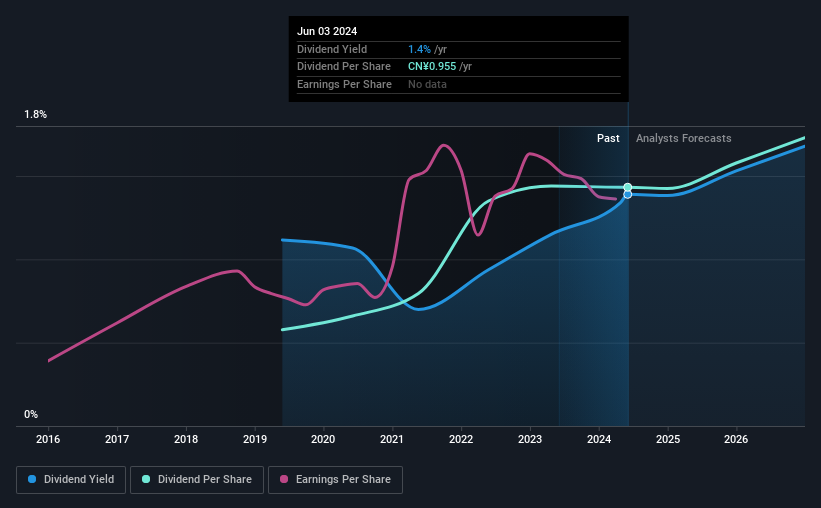Click the 1.4% dividend yield value in tooltip

(x=419, y=49)
